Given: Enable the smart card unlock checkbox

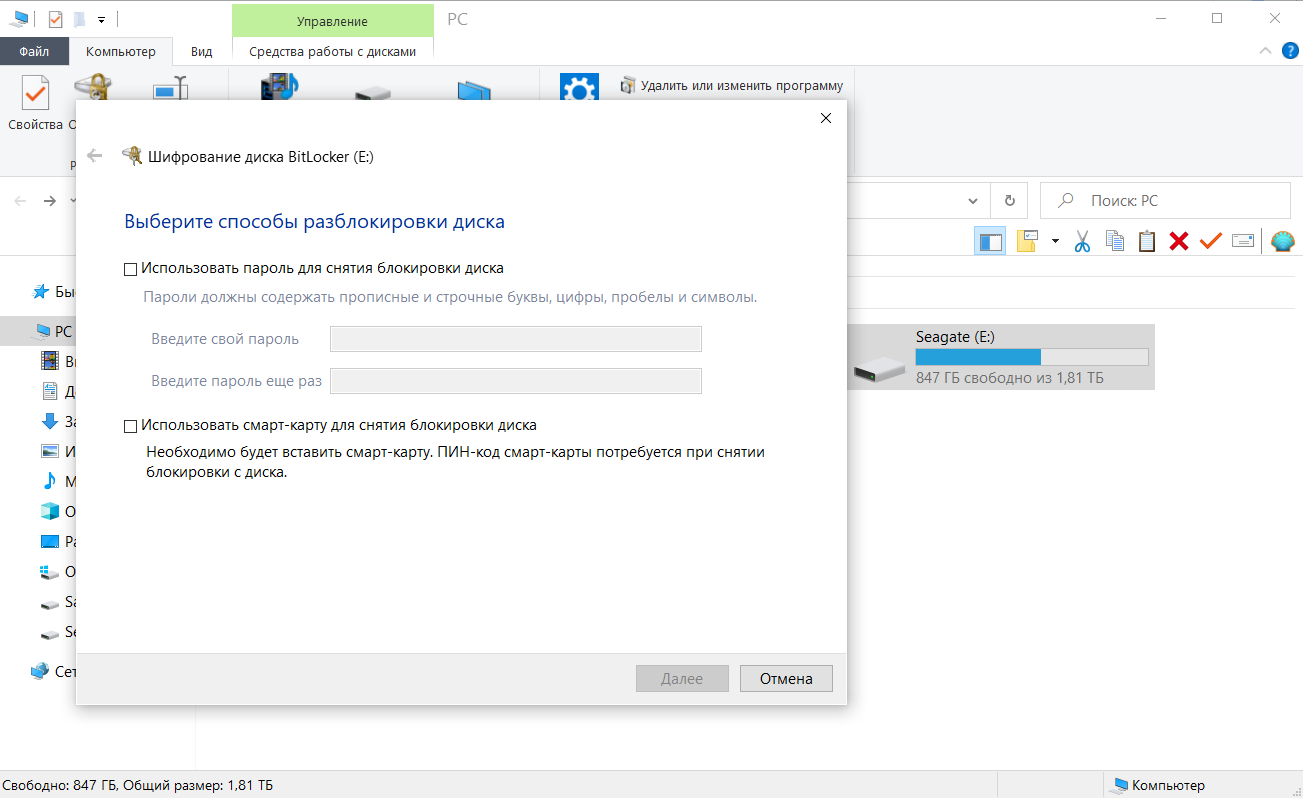Looking at the screenshot, I should pyautogui.click(x=130, y=426).
